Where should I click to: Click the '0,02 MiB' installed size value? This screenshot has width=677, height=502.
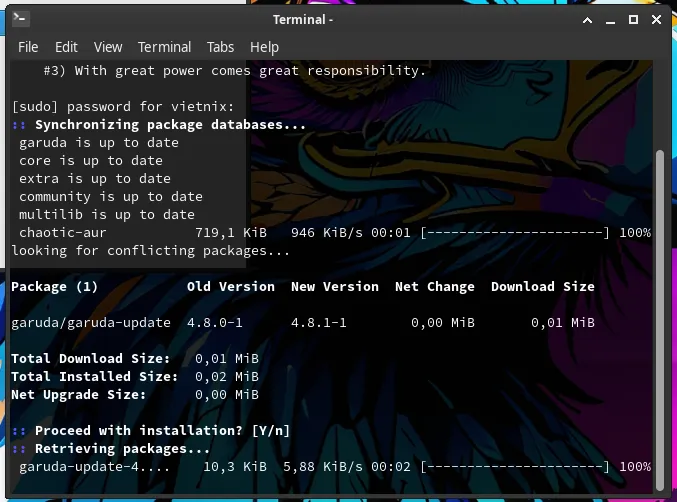pos(227,376)
